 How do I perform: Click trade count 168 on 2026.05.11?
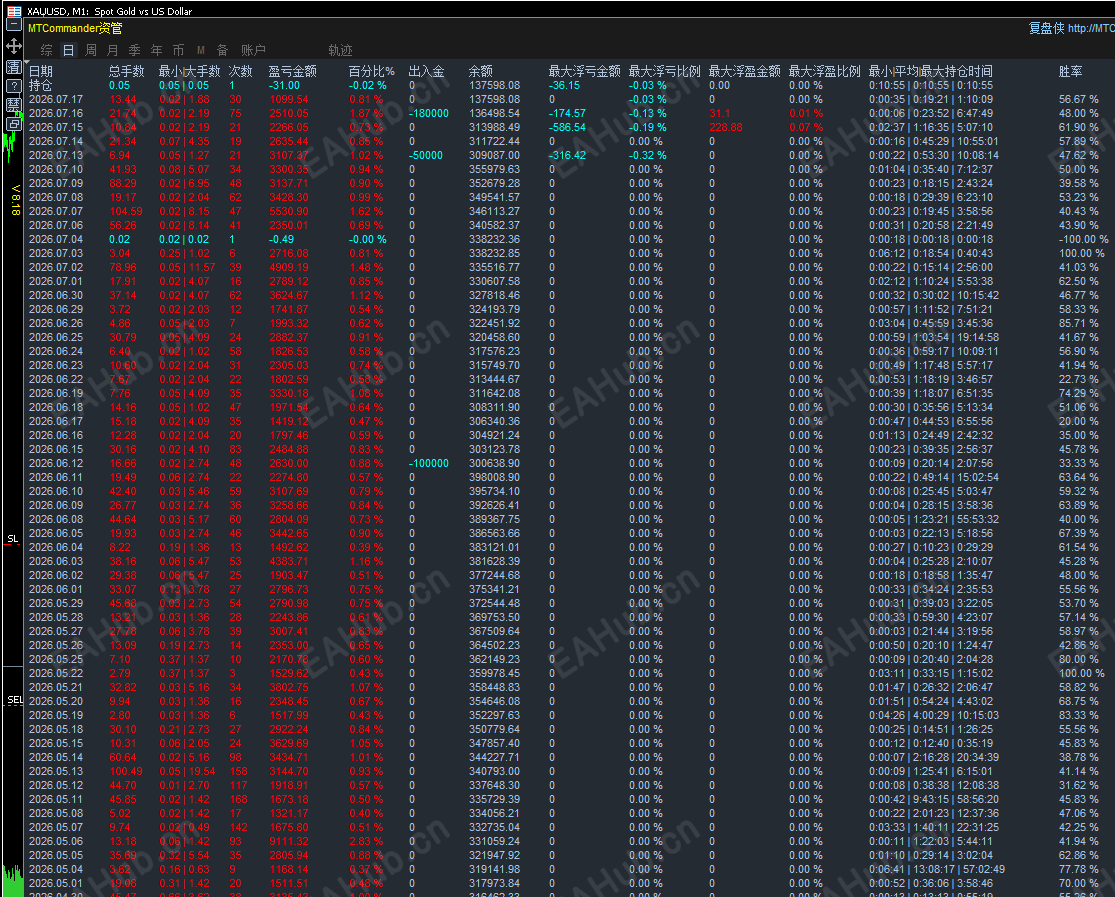[x=238, y=800]
